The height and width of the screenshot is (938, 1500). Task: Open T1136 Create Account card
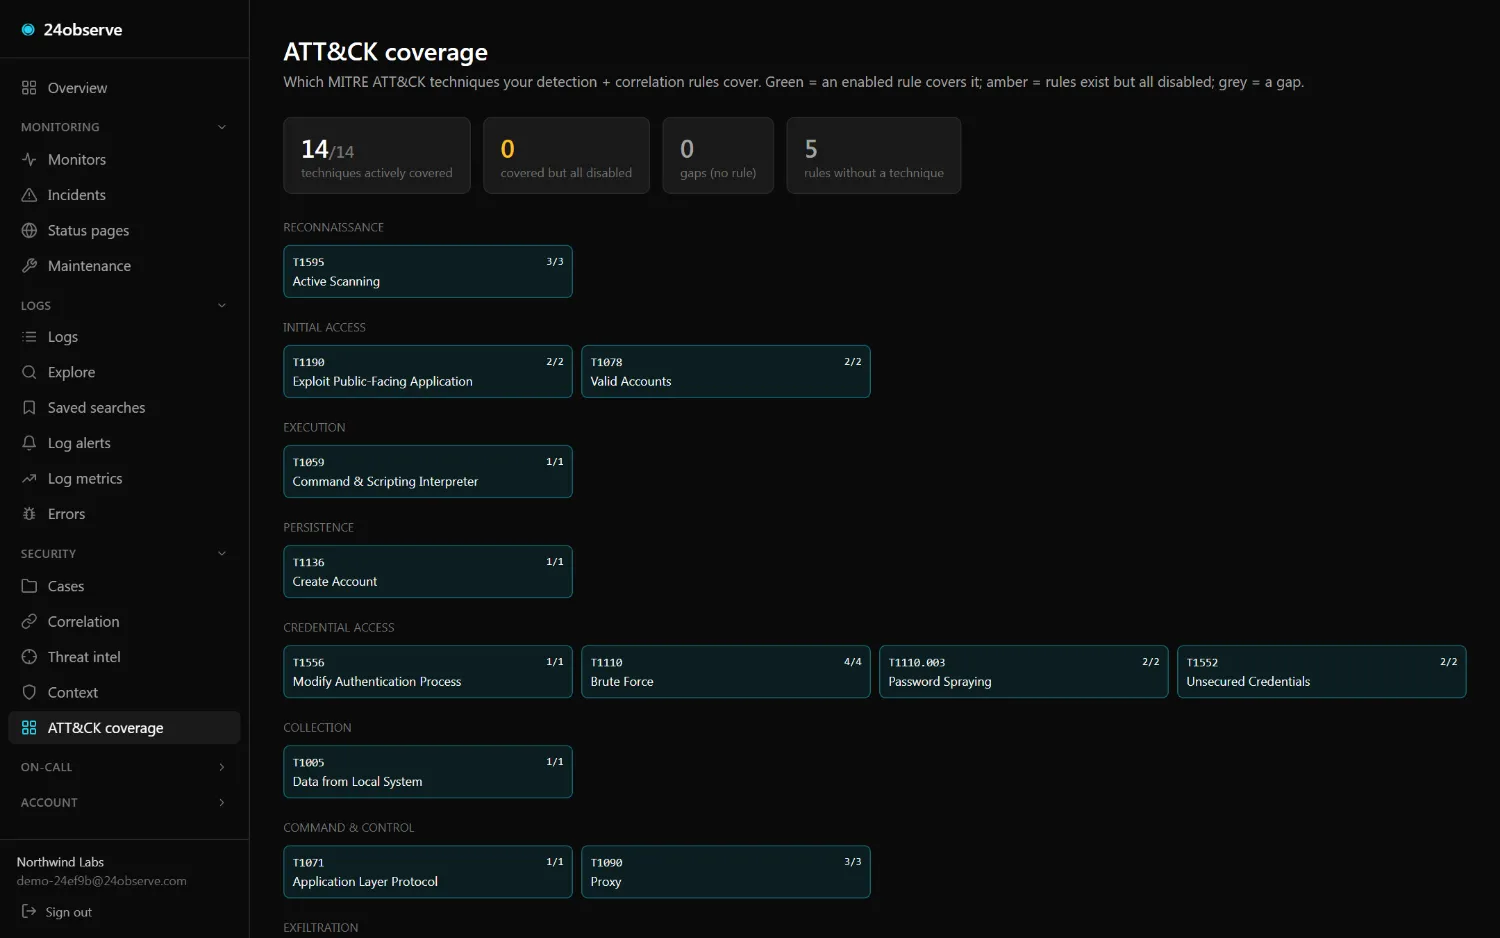tap(428, 571)
